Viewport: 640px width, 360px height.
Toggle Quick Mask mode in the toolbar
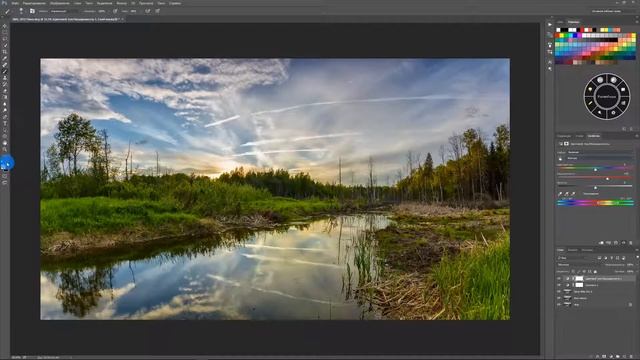click(x=4, y=176)
